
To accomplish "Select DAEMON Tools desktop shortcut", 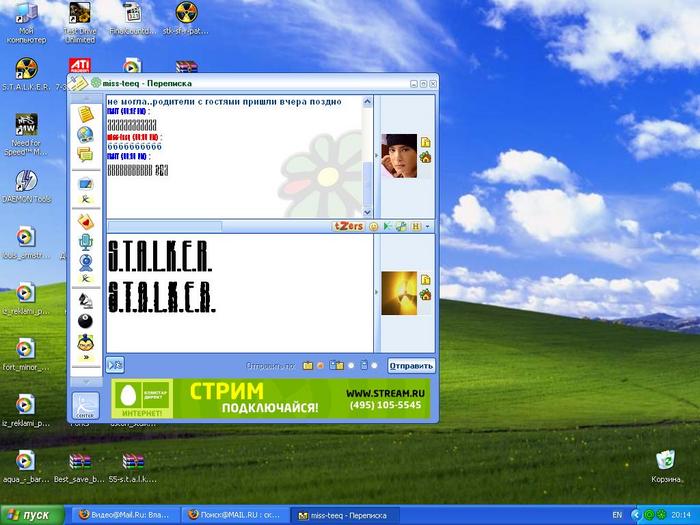I will coord(26,187).
